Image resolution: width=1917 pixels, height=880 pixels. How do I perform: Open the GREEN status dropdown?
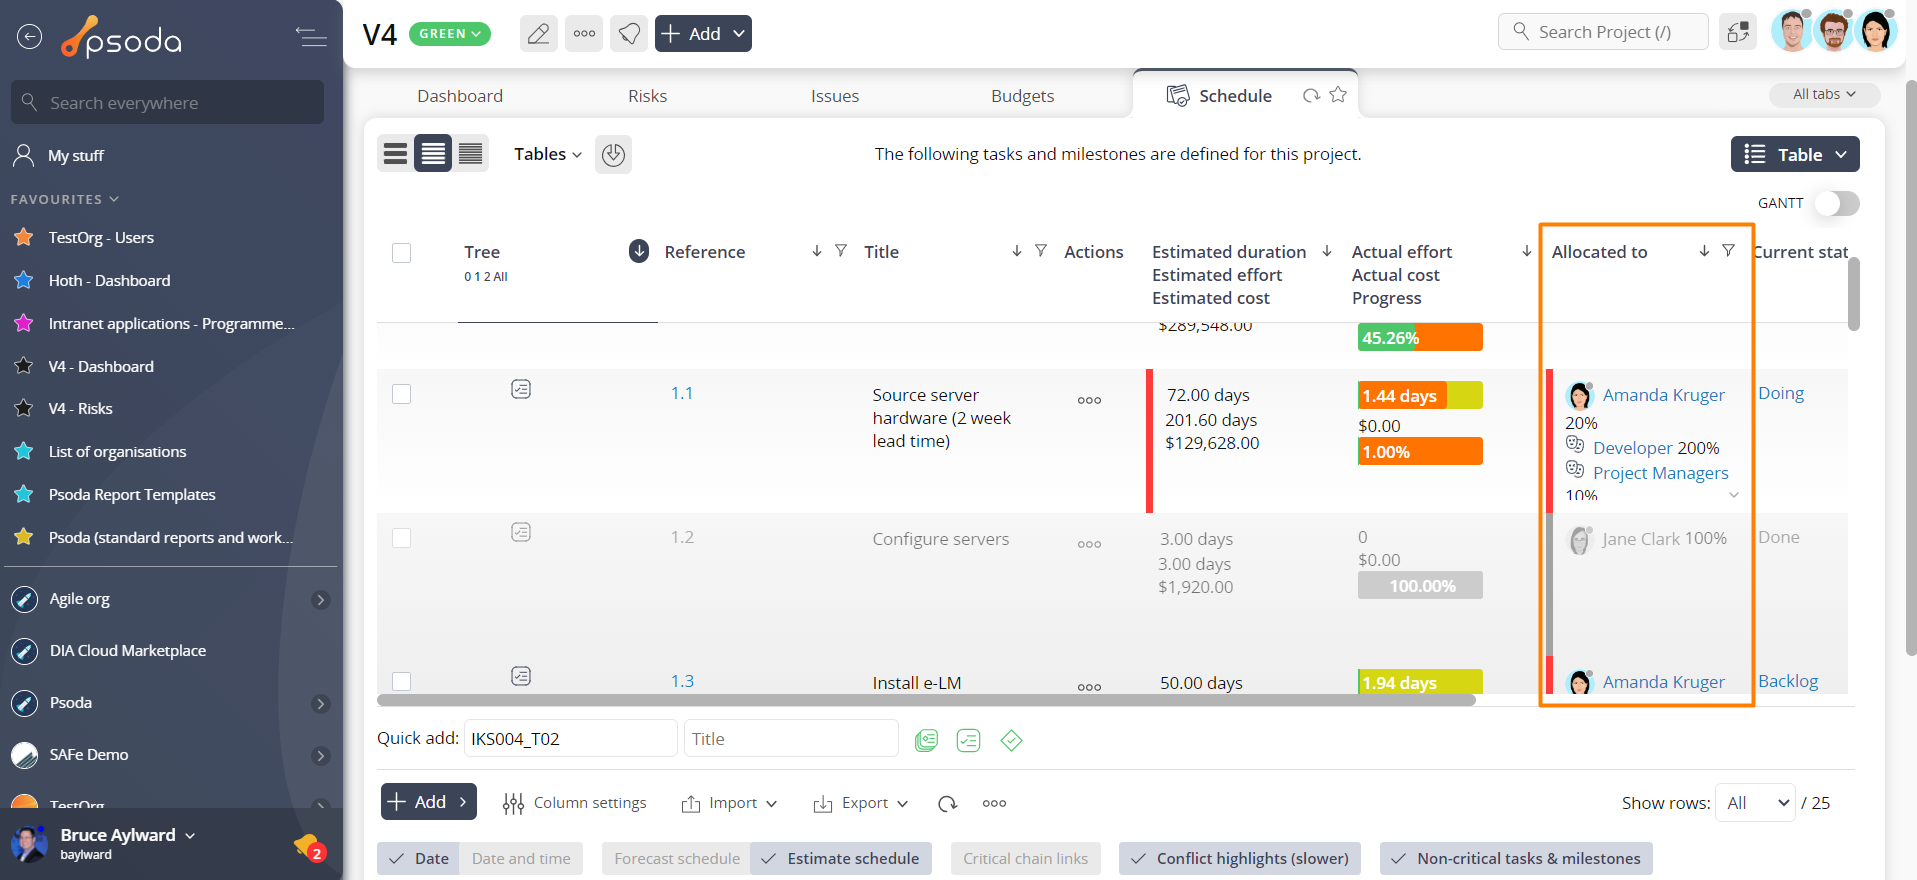(450, 34)
